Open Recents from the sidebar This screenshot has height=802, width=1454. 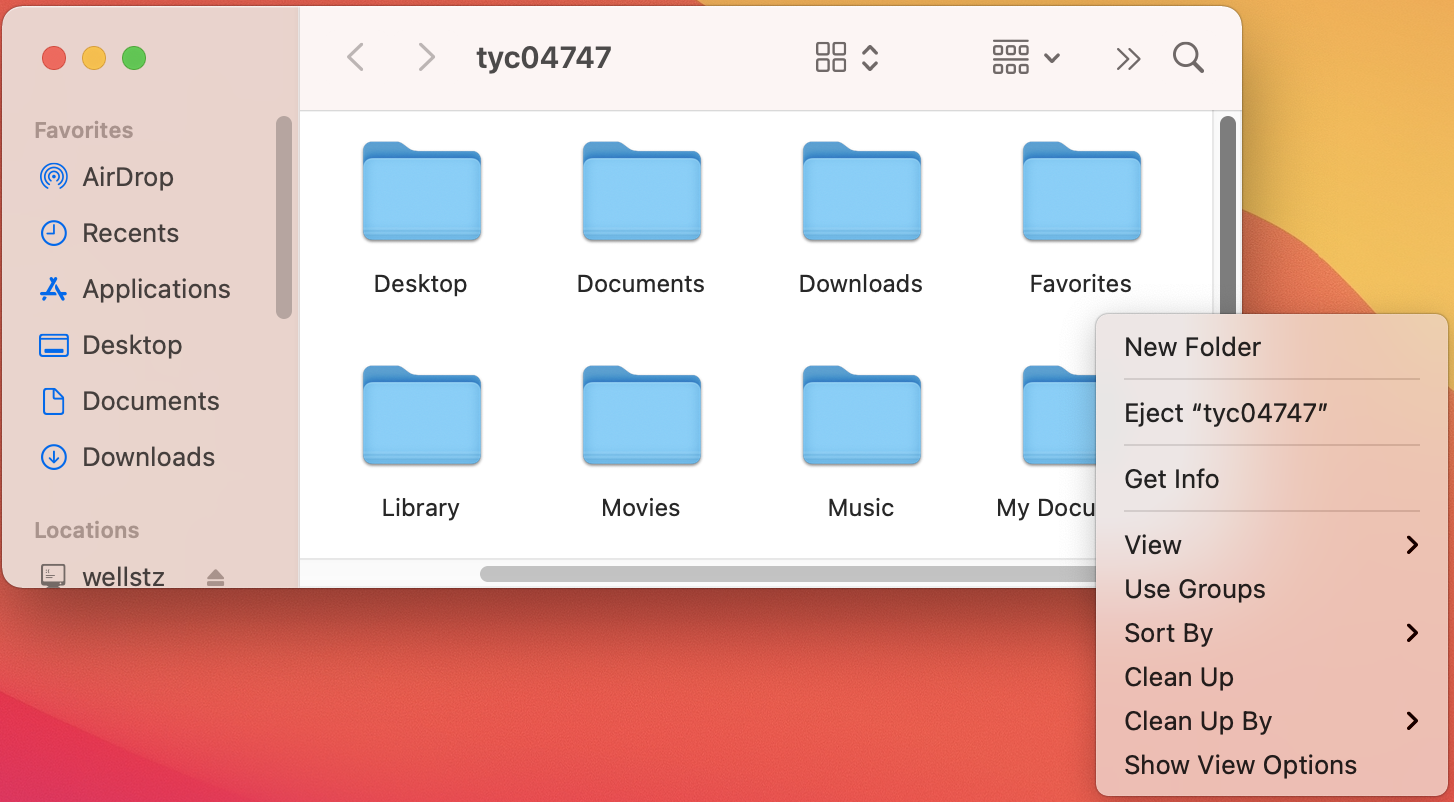(130, 233)
